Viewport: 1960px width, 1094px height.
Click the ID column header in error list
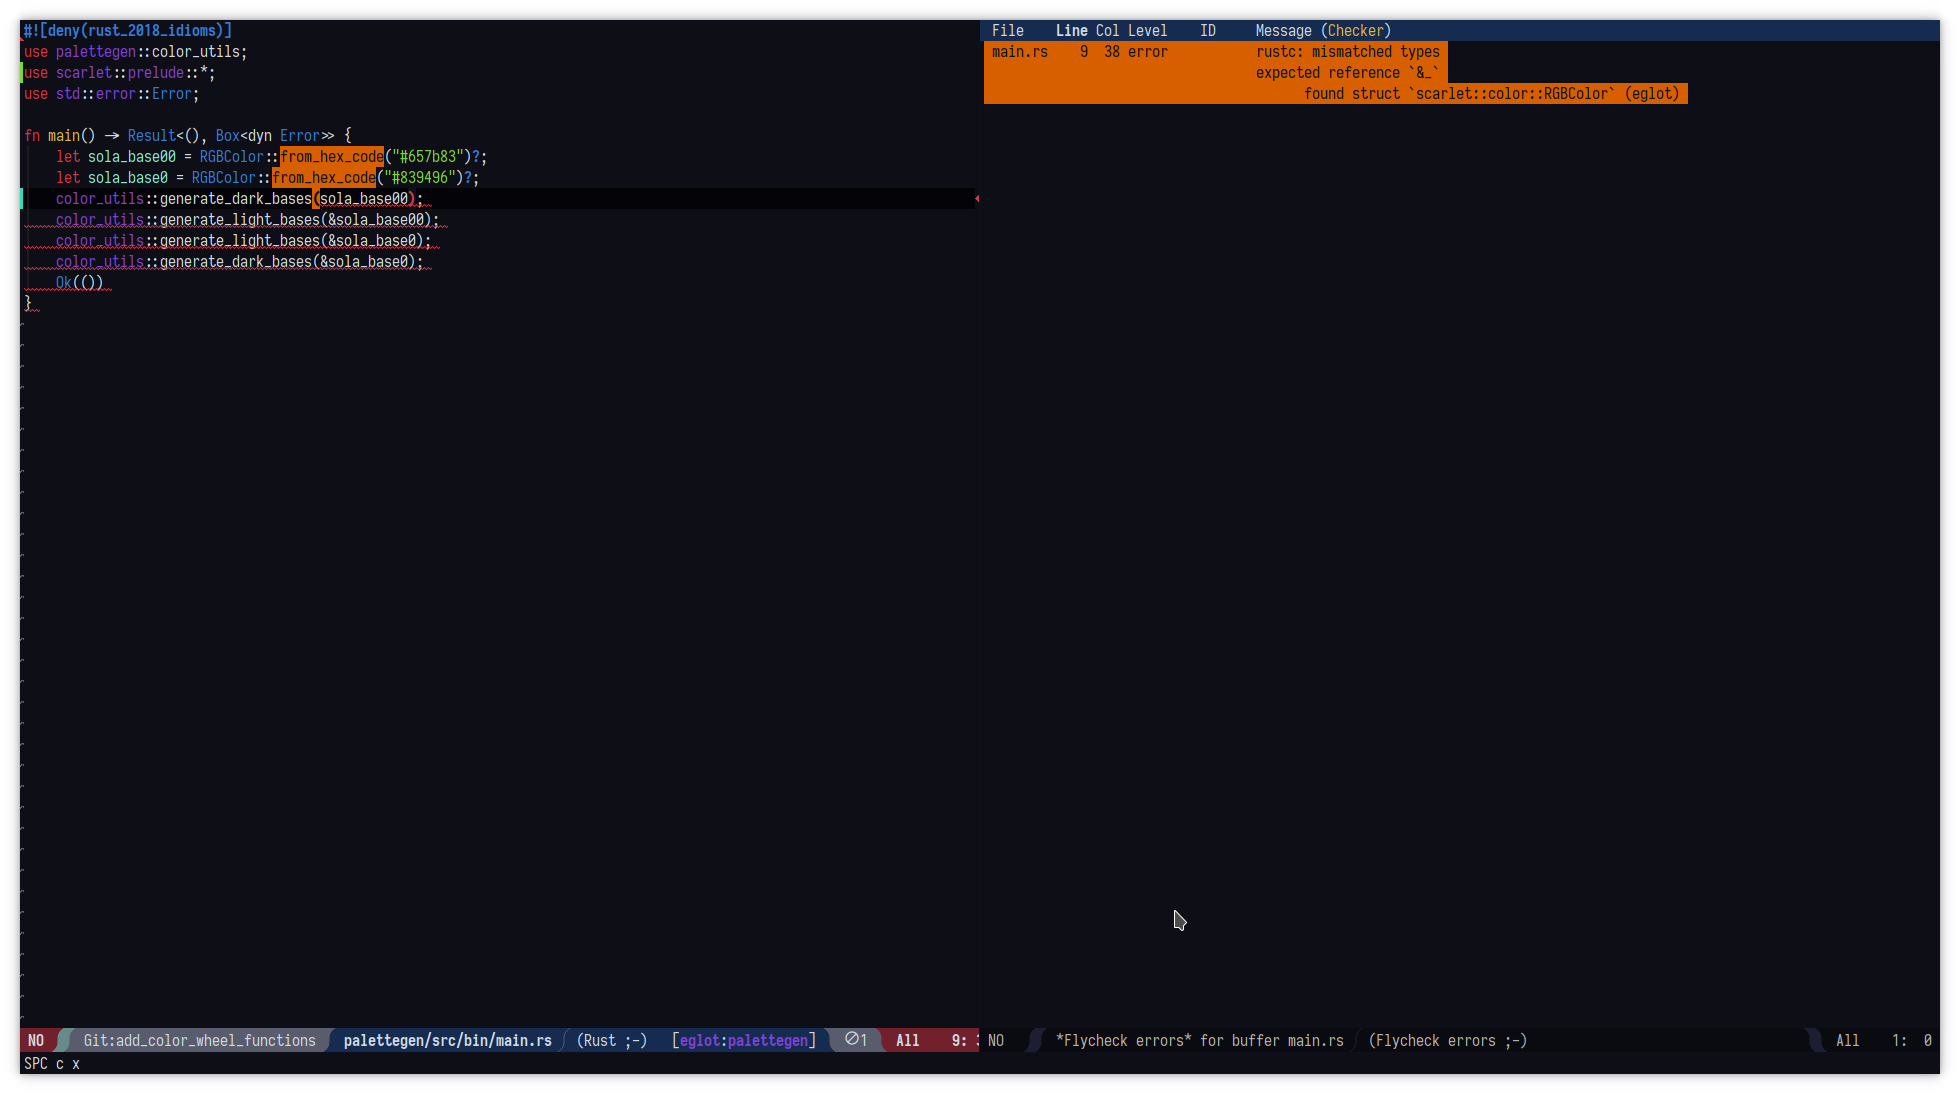click(x=1208, y=31)
